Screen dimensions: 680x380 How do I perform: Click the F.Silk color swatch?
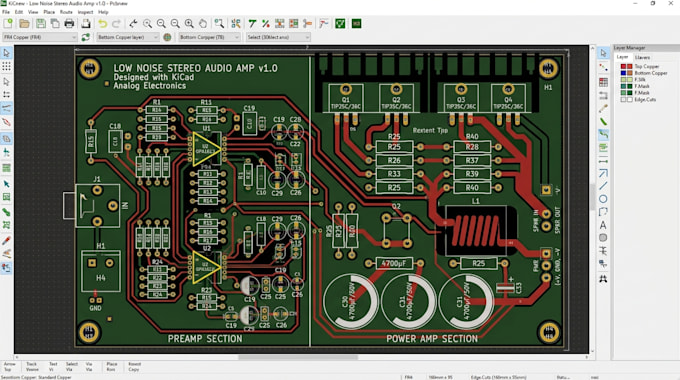pos(623,80)
